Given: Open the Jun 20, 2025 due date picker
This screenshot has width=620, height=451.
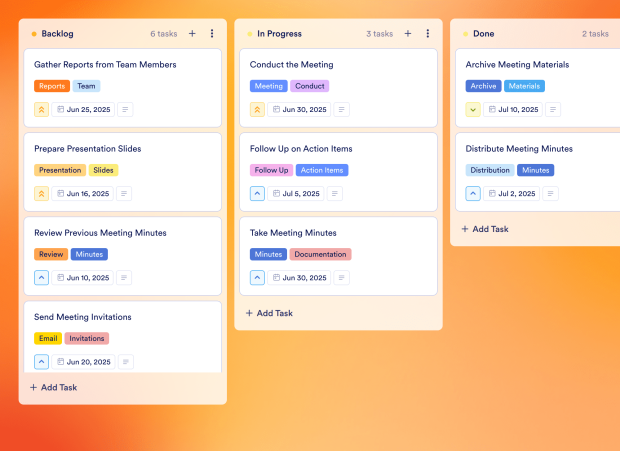Looking at the screenshot, I should [x=83, y=362].
